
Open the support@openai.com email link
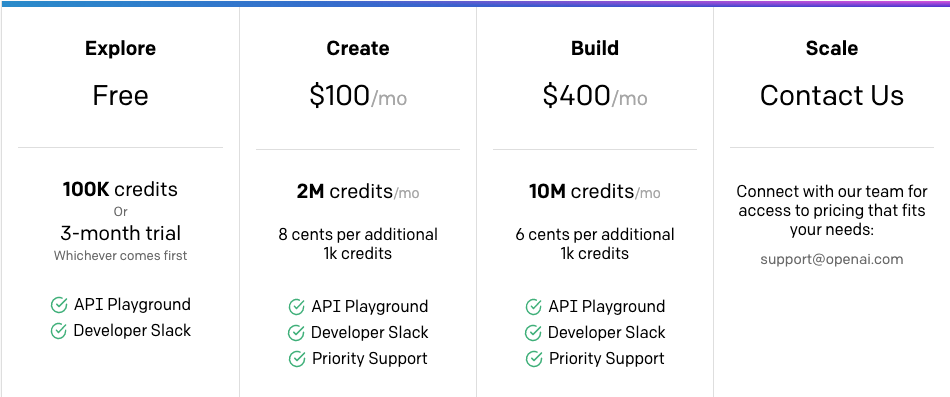click(x=832, y=259)
